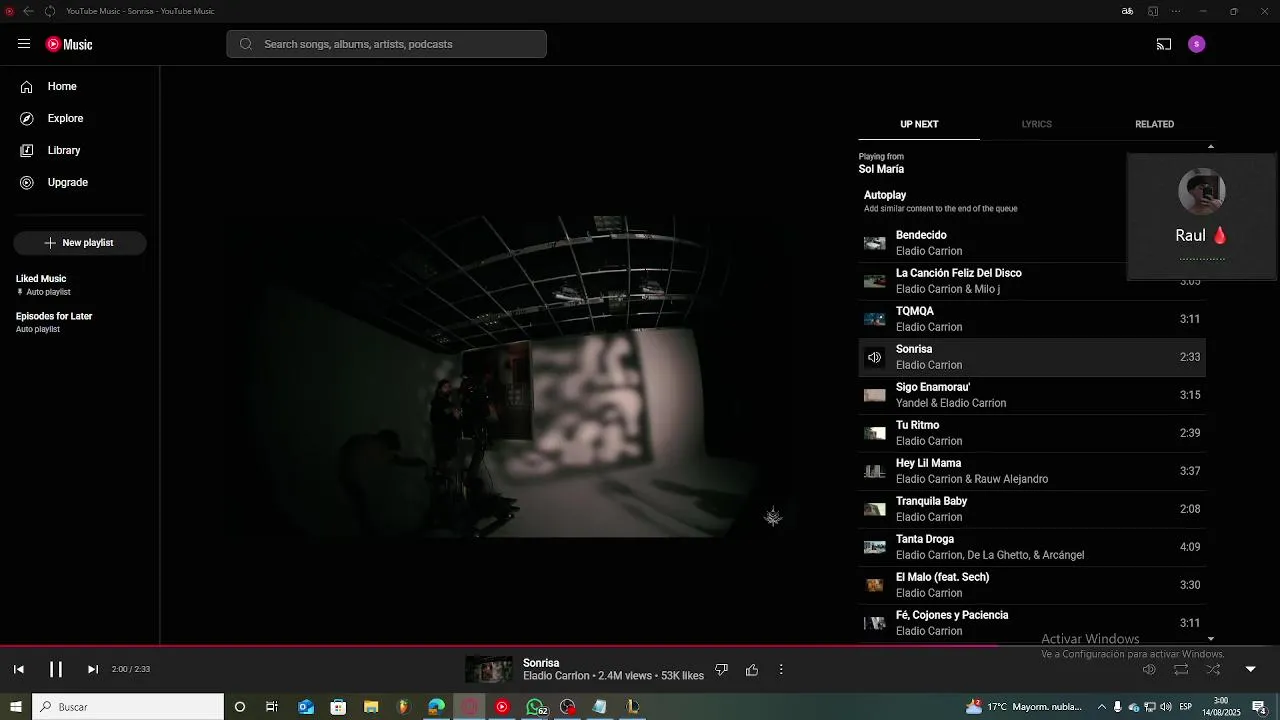Play El Malo (feat. Sech)
This screenshot has width=1280, height=720.
click(x=1032, y=585)
